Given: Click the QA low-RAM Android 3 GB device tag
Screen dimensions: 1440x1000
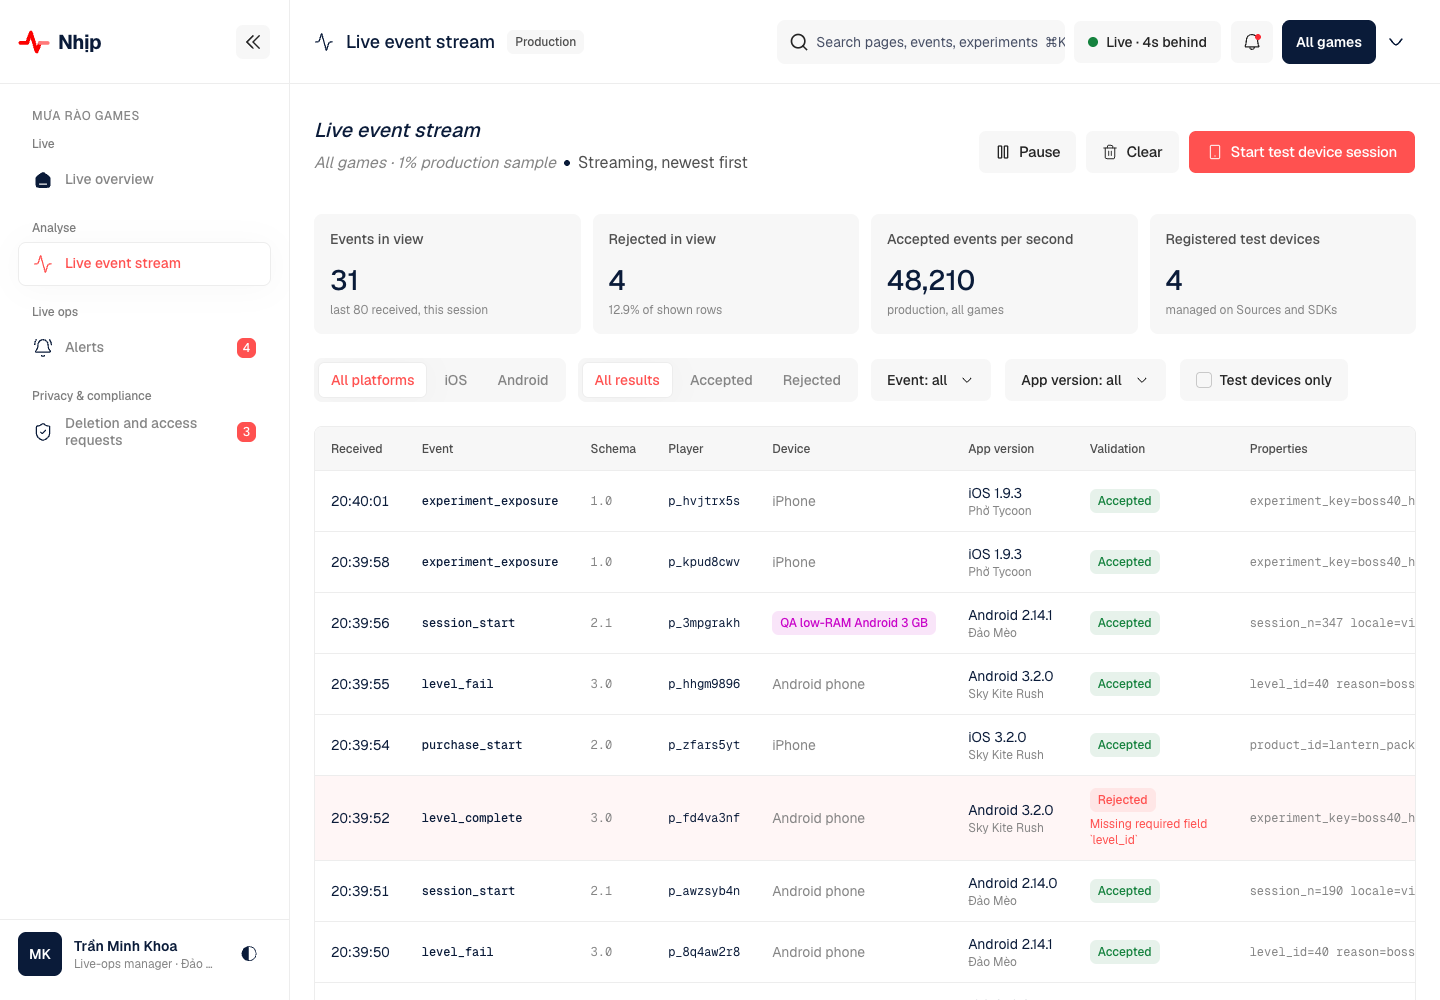Looking at the screenshot, I should pos(854,623).
